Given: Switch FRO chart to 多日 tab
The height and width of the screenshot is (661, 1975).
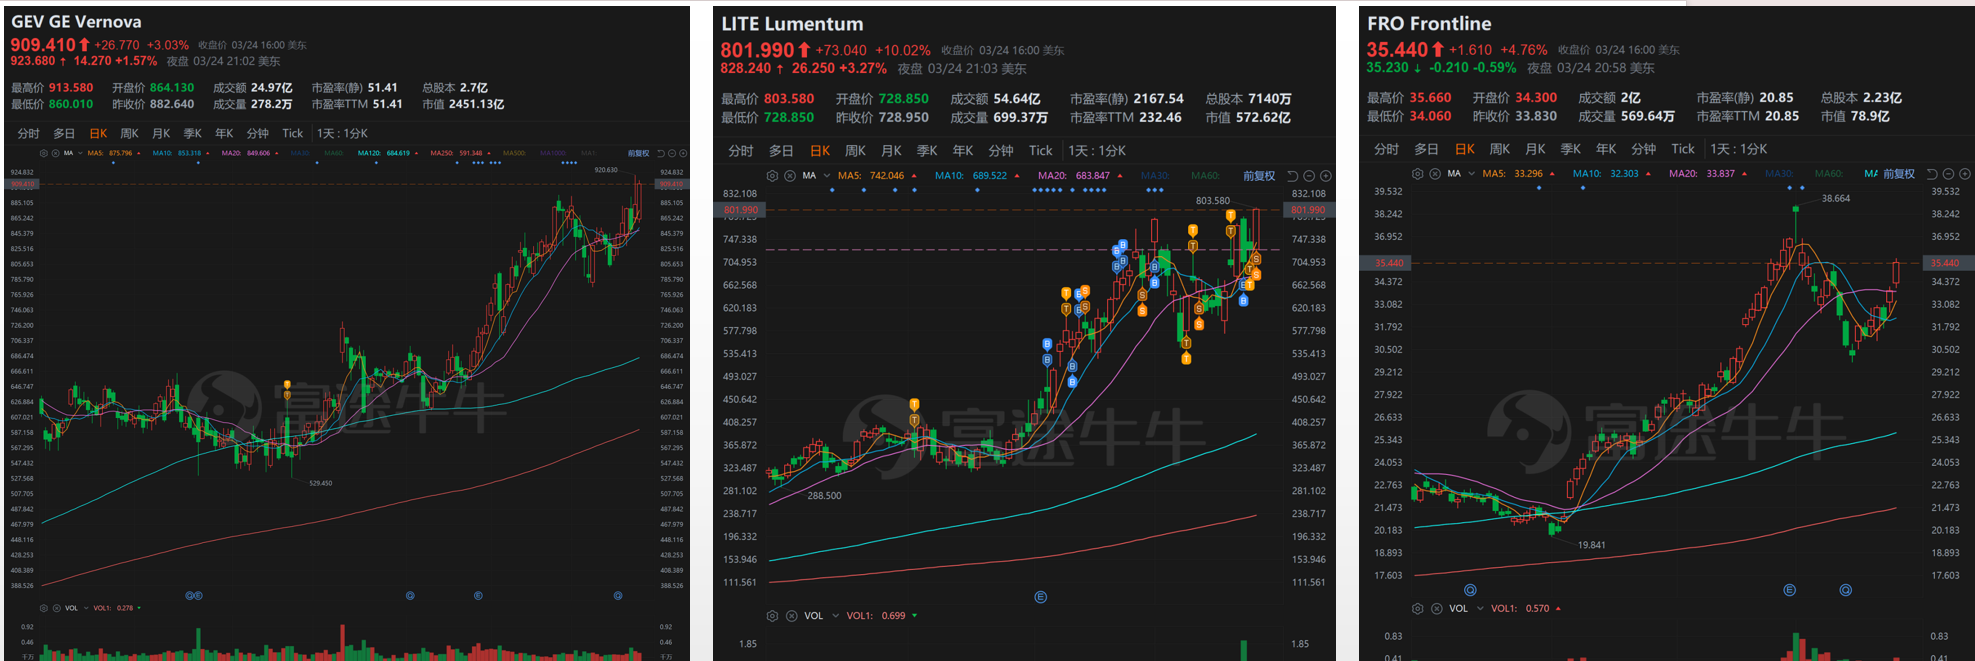Looking at the screenshot, I should (1426, 148).
